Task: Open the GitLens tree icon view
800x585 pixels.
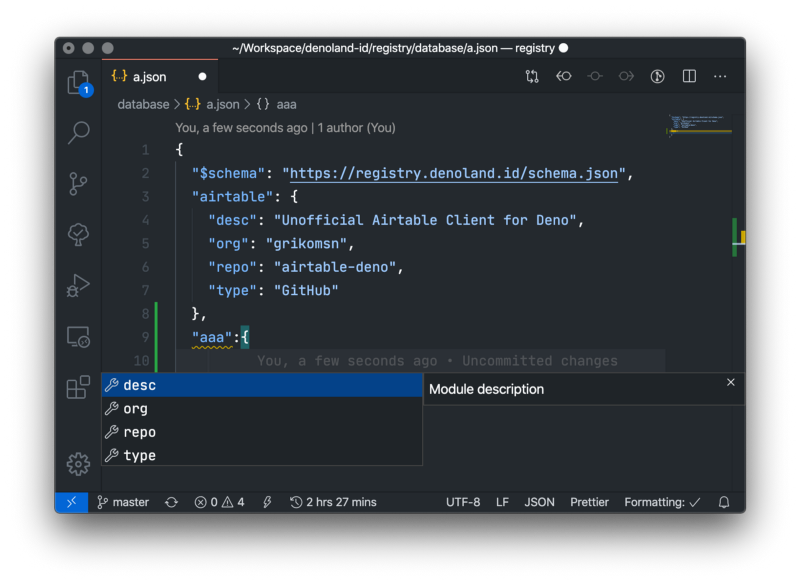Action: pyautogui.click(x=78, y=234)
